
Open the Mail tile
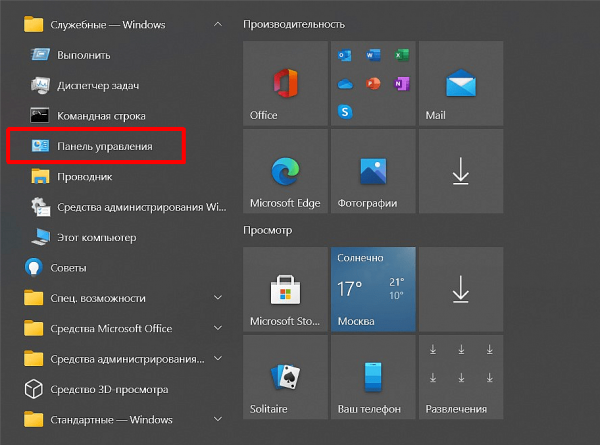(x=461, y=83)
